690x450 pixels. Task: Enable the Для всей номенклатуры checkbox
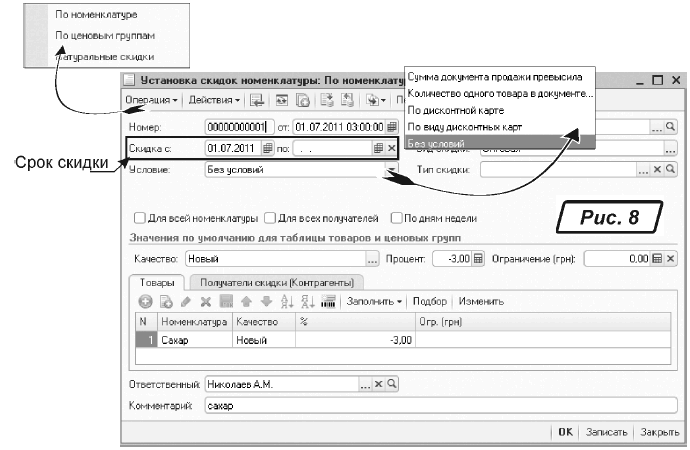click(138, 218)
